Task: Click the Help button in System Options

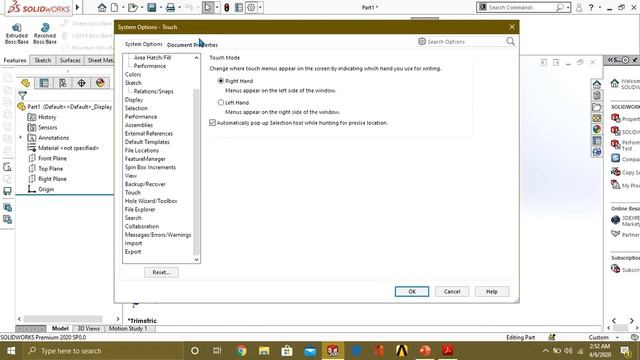Action: coord(492,291)
